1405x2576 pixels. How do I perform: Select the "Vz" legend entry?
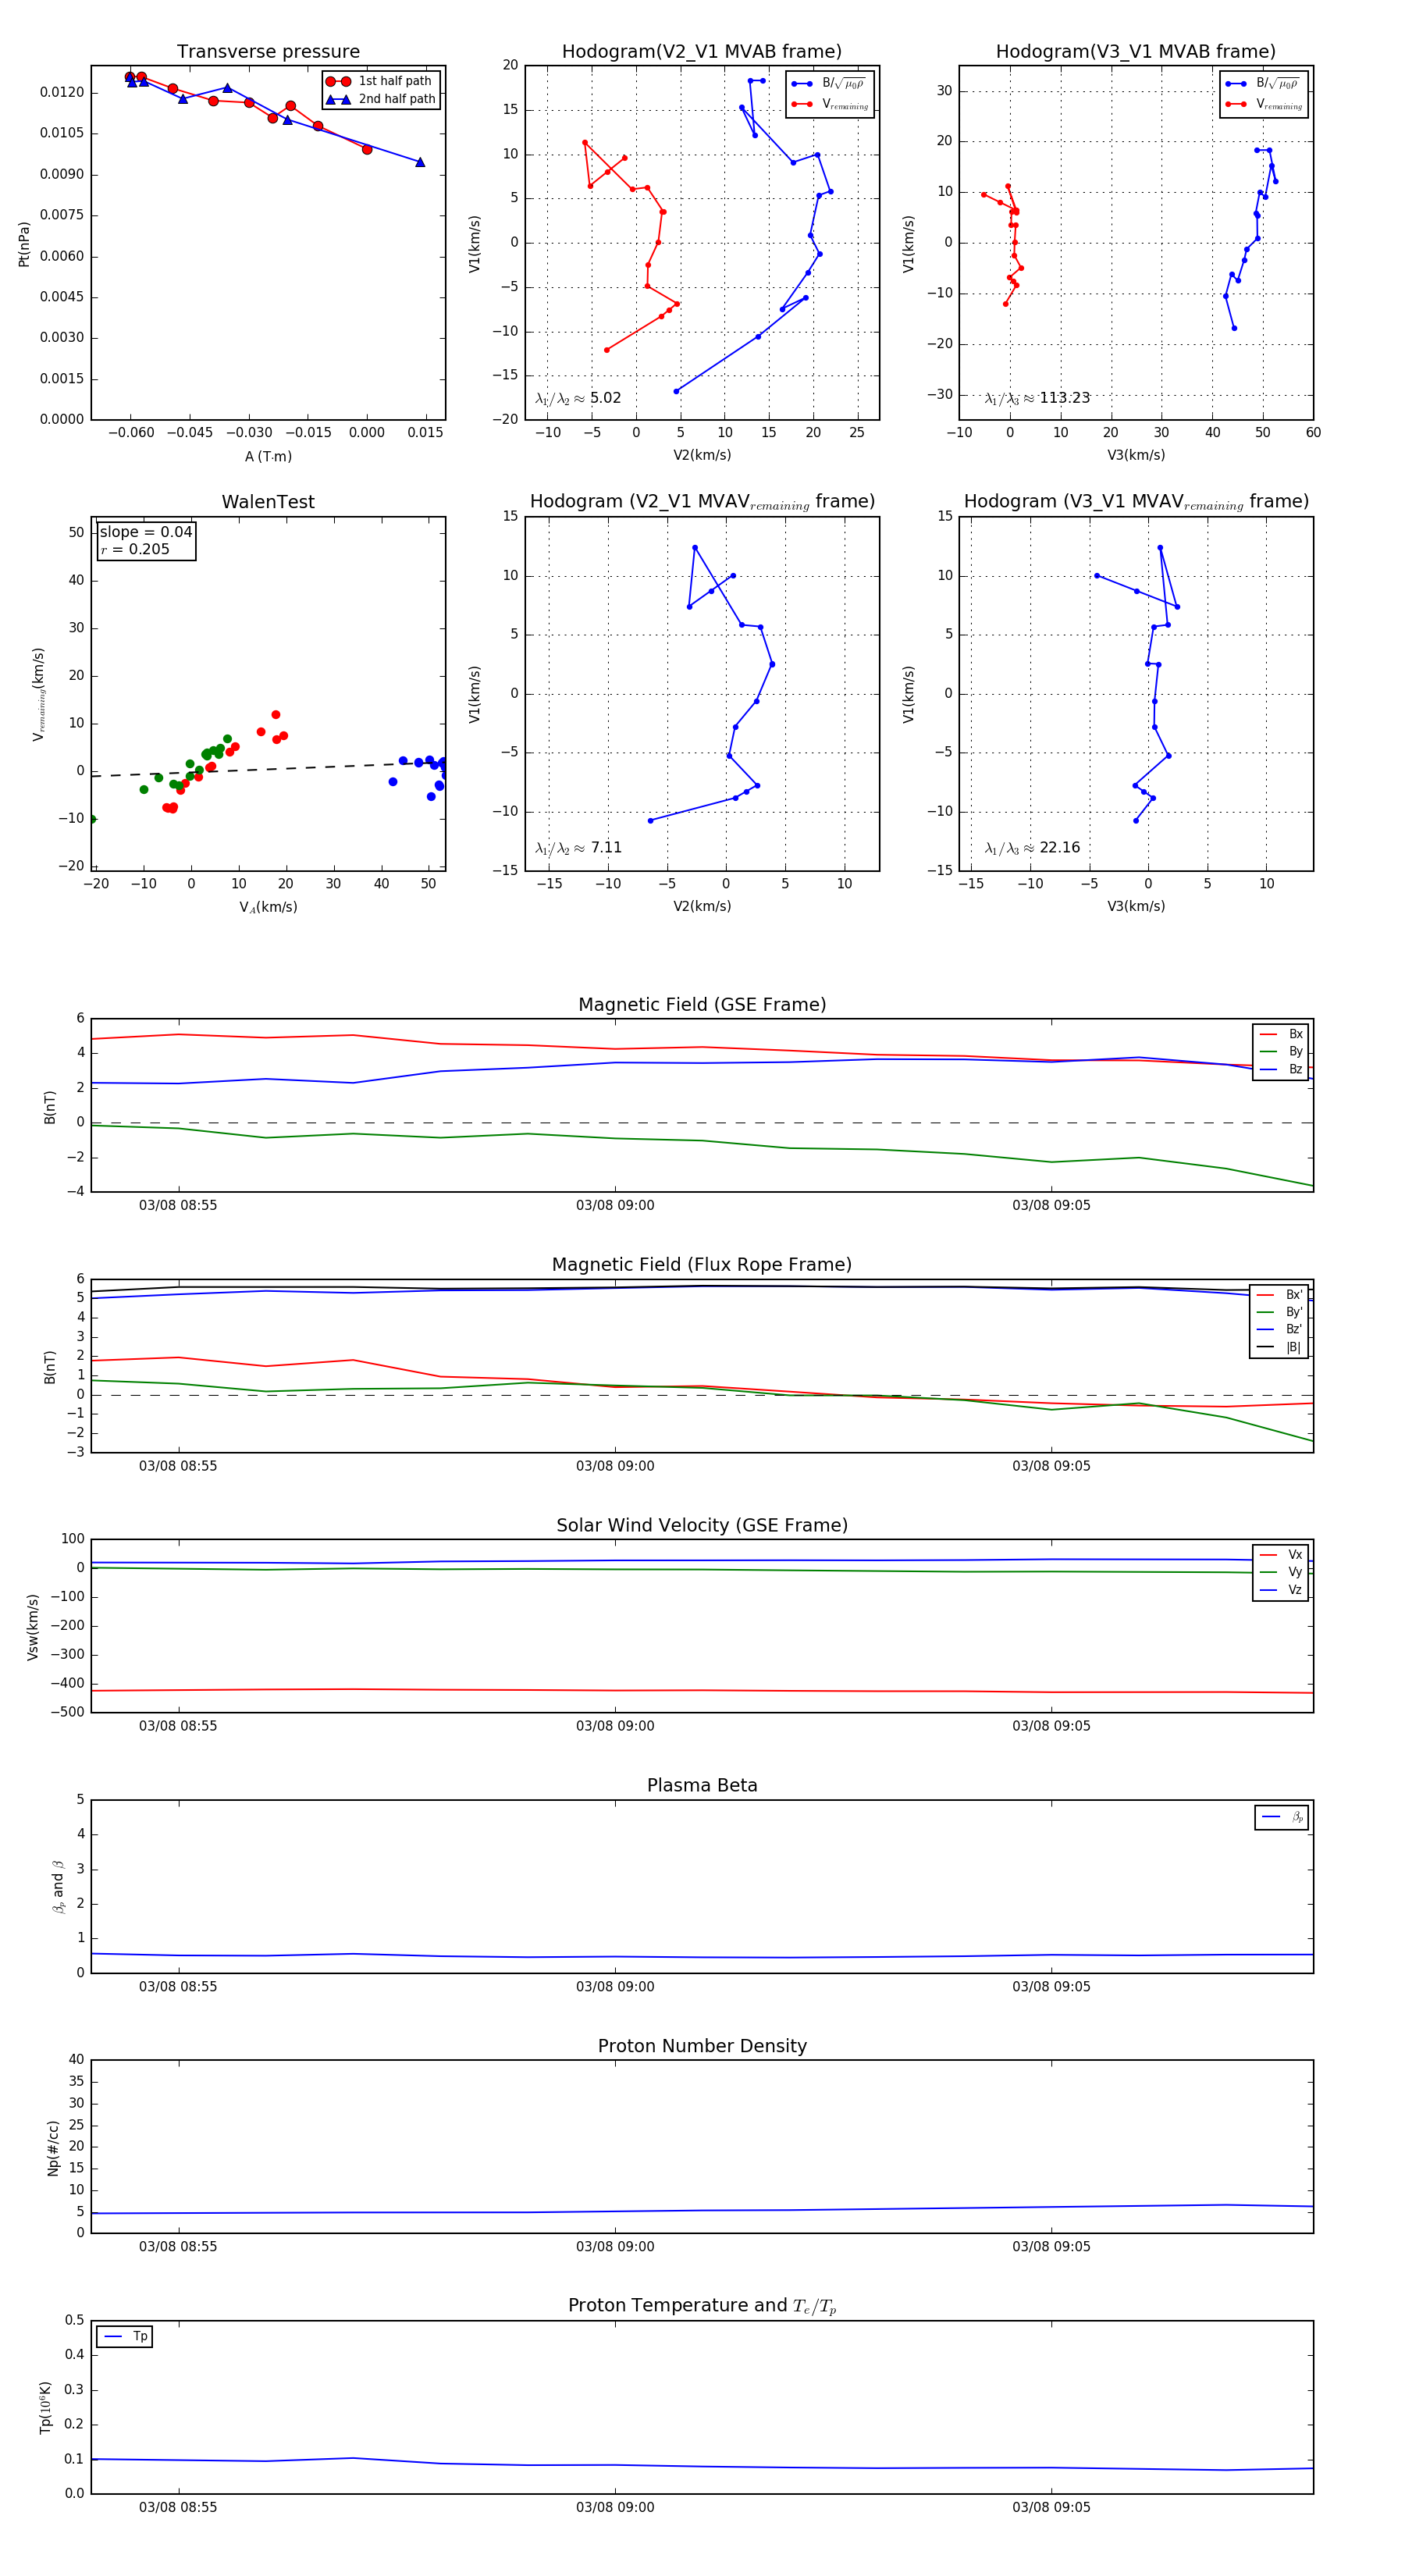tap(1281, 1590)
